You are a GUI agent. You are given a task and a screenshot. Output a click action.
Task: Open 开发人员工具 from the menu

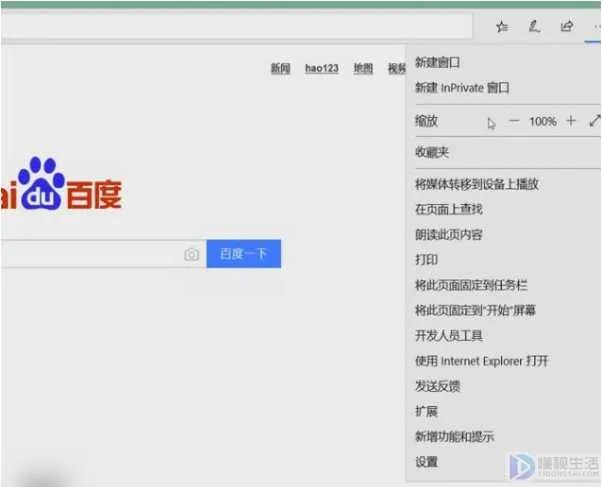point(448,335)
